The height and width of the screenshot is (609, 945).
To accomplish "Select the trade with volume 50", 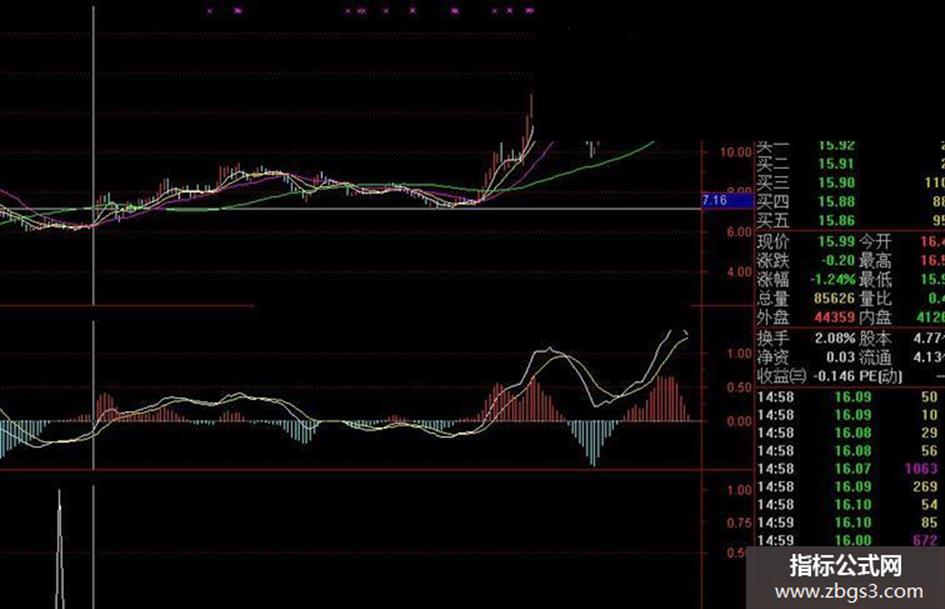I will (x=850, y=397).
